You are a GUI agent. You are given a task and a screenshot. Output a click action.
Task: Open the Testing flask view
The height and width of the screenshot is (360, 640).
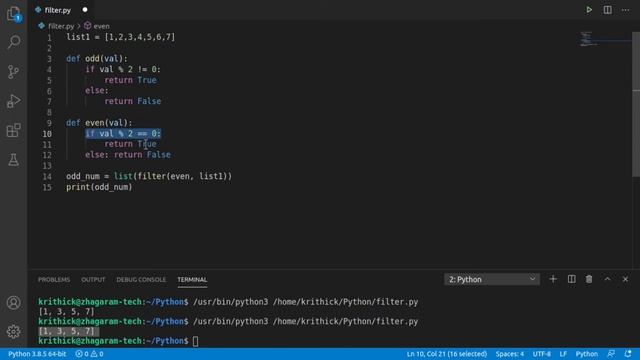click(x=13, y=160)
